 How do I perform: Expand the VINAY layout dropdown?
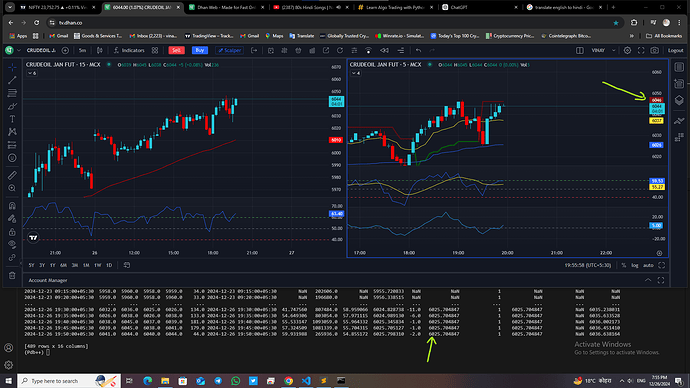pyautogui.click(x=613, y=51)
